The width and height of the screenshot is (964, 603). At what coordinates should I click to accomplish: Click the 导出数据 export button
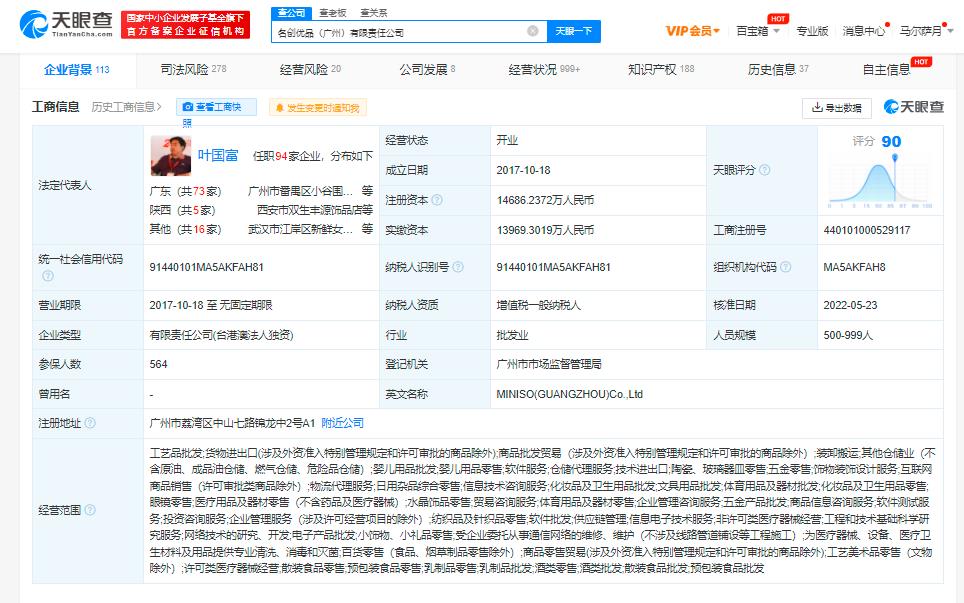coord(837,107)
